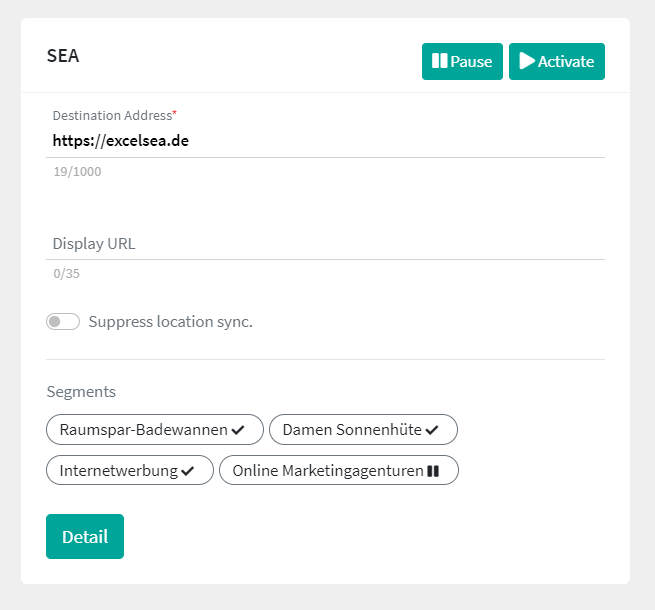Click the Segments section label

tap(81, 392)
